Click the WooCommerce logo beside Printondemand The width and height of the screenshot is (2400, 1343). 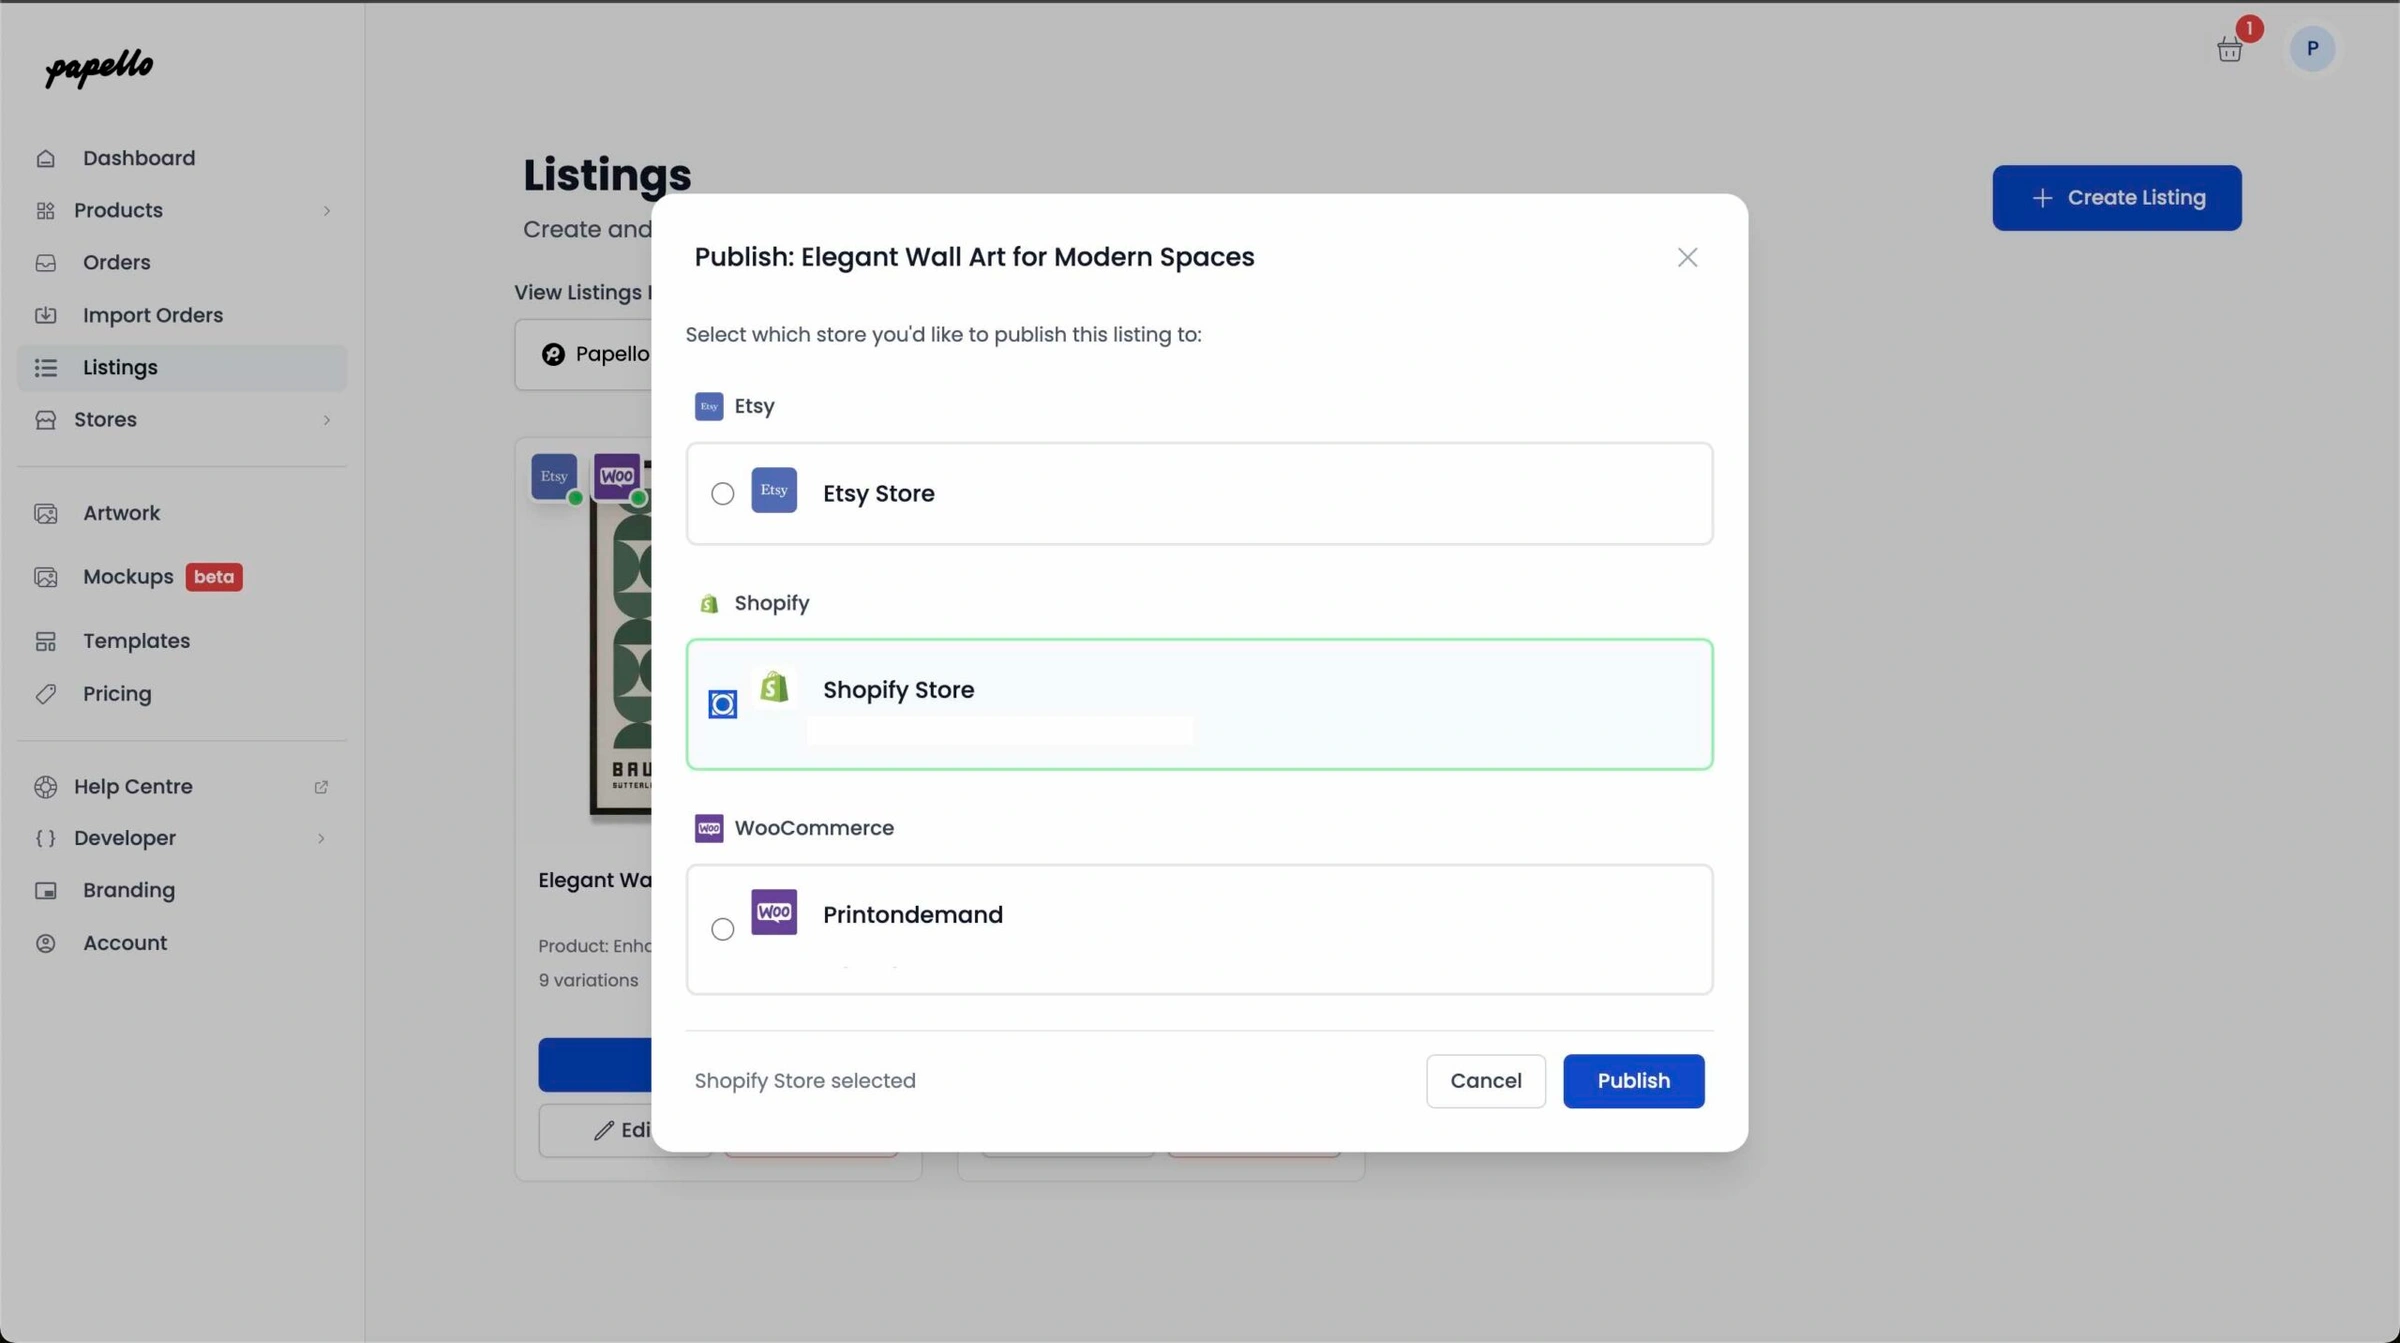(x=774, y=912)
